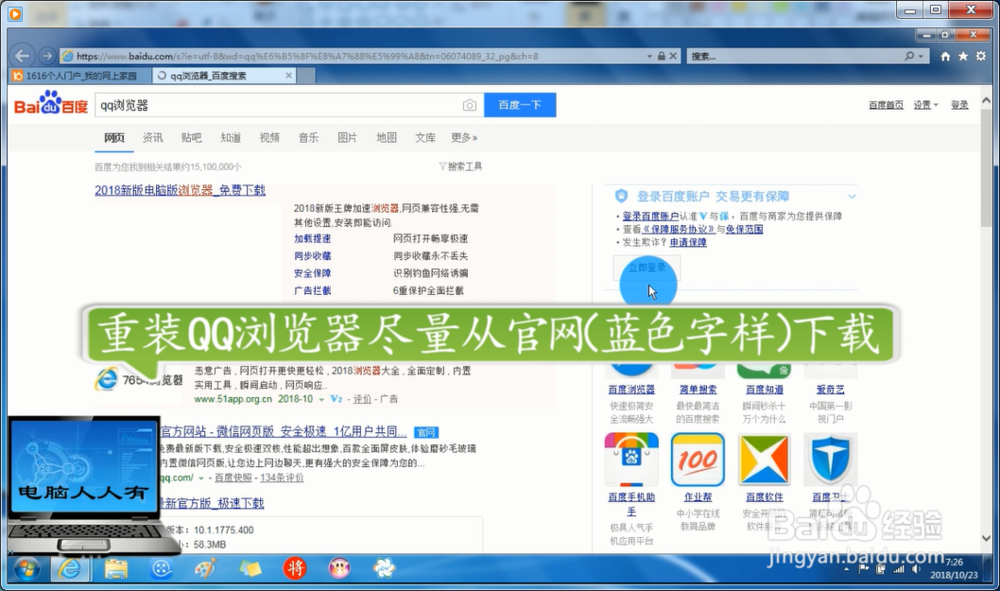Click the 百度软件 app icon
This screenshot has width=1000, height=591.
(764, 459)
